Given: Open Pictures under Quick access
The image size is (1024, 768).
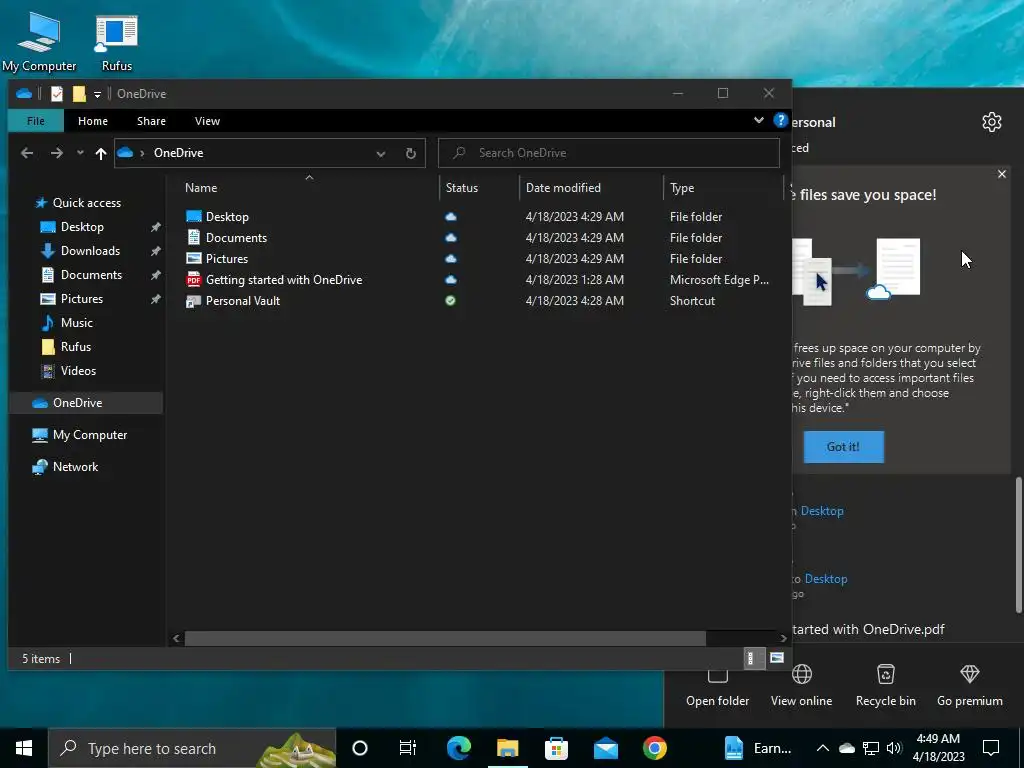Looking at the screenshot, I should click(82, 299).
